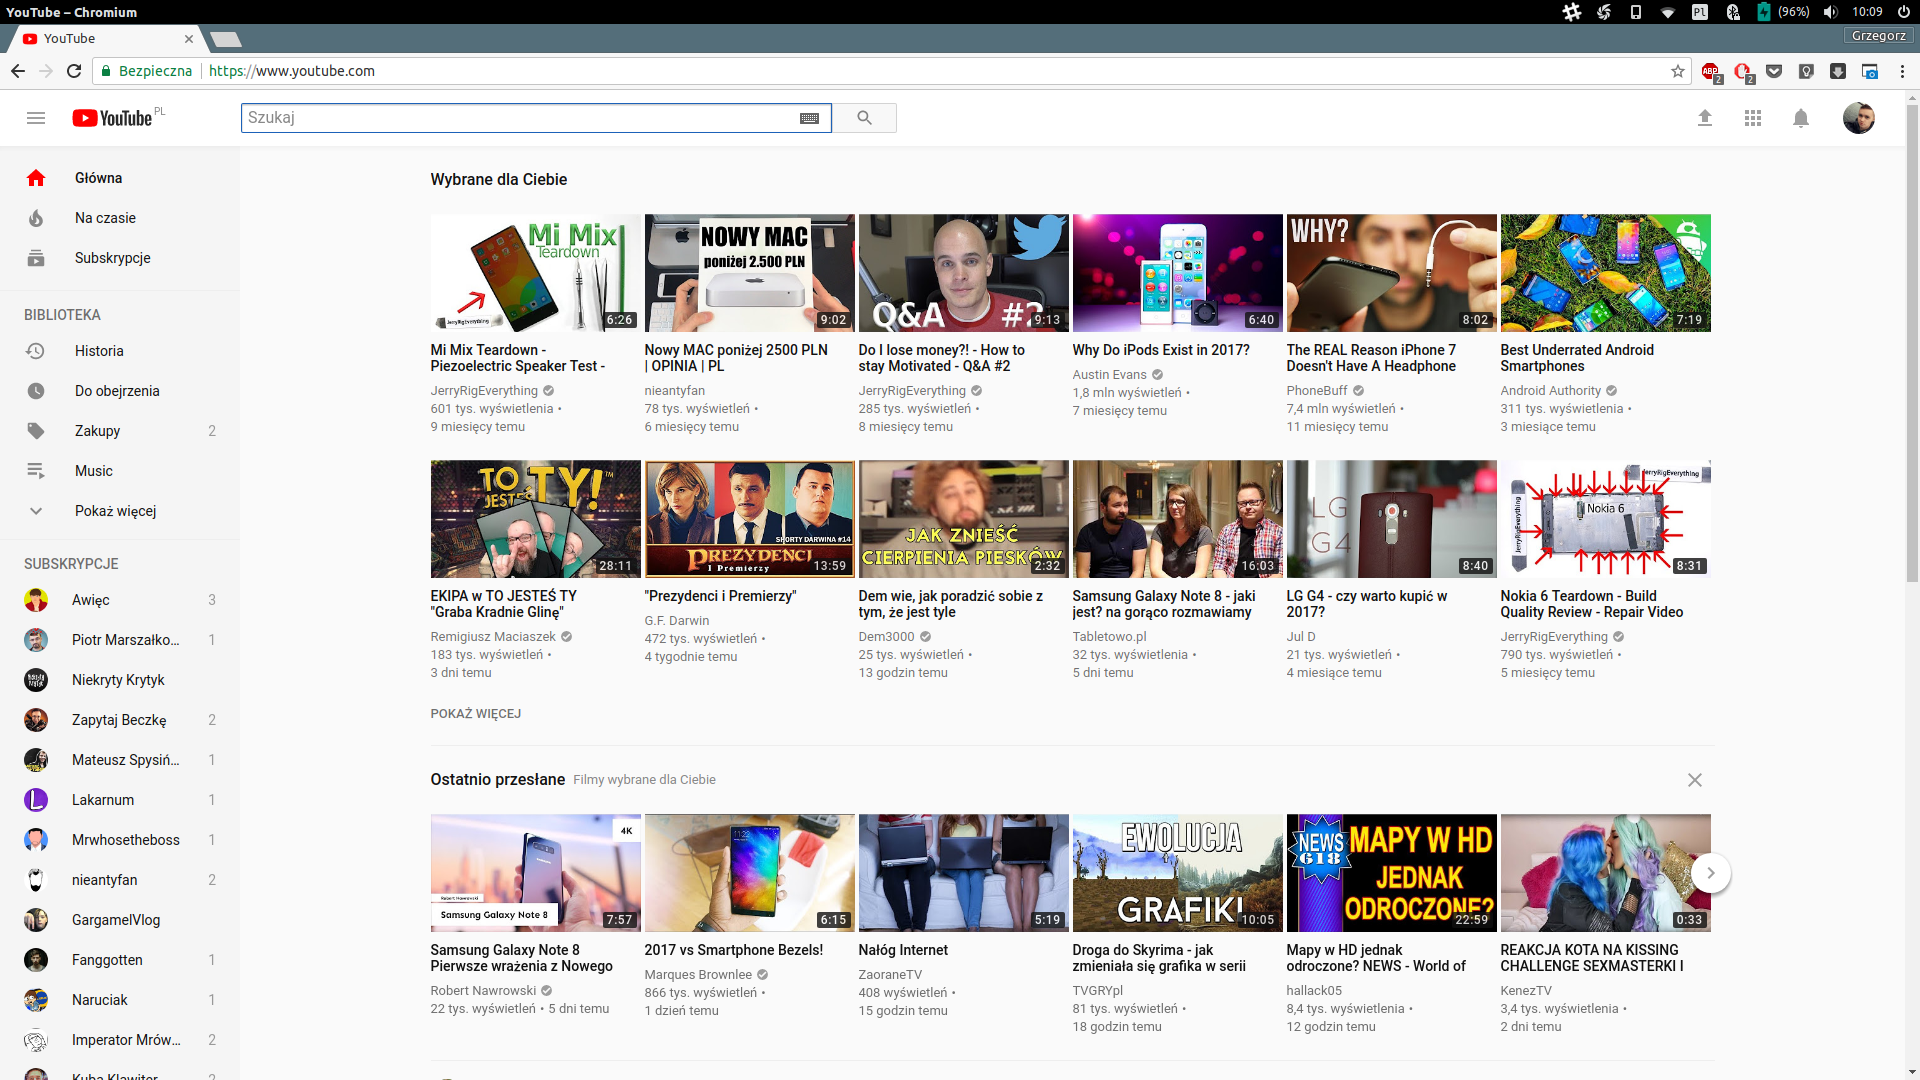Open the Austin Evans channel link
Image resolution: width=1920 pixels, height=1080 pixels.
click(1109, 375)
